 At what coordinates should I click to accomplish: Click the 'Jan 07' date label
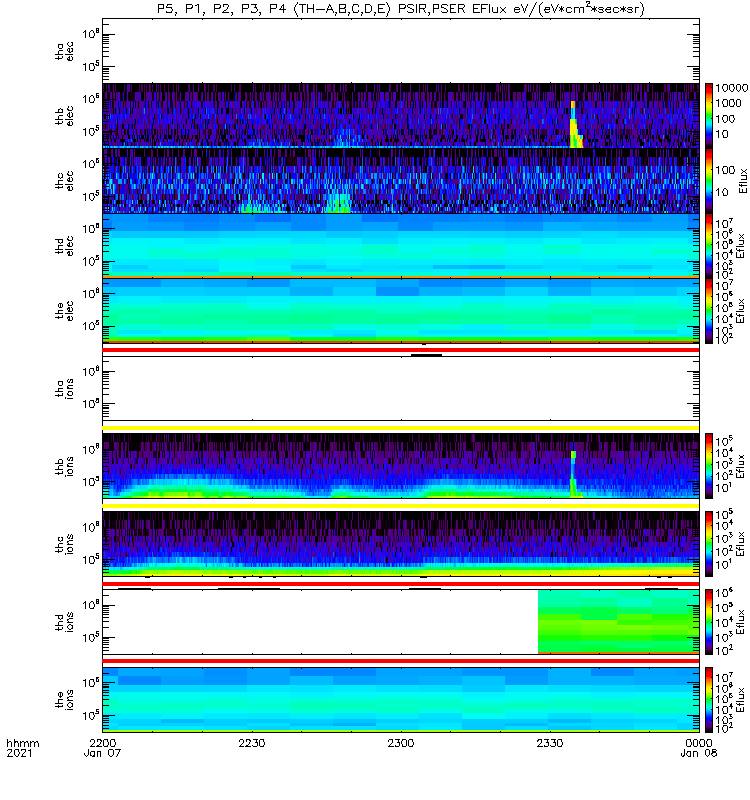(x=102, y=753)
